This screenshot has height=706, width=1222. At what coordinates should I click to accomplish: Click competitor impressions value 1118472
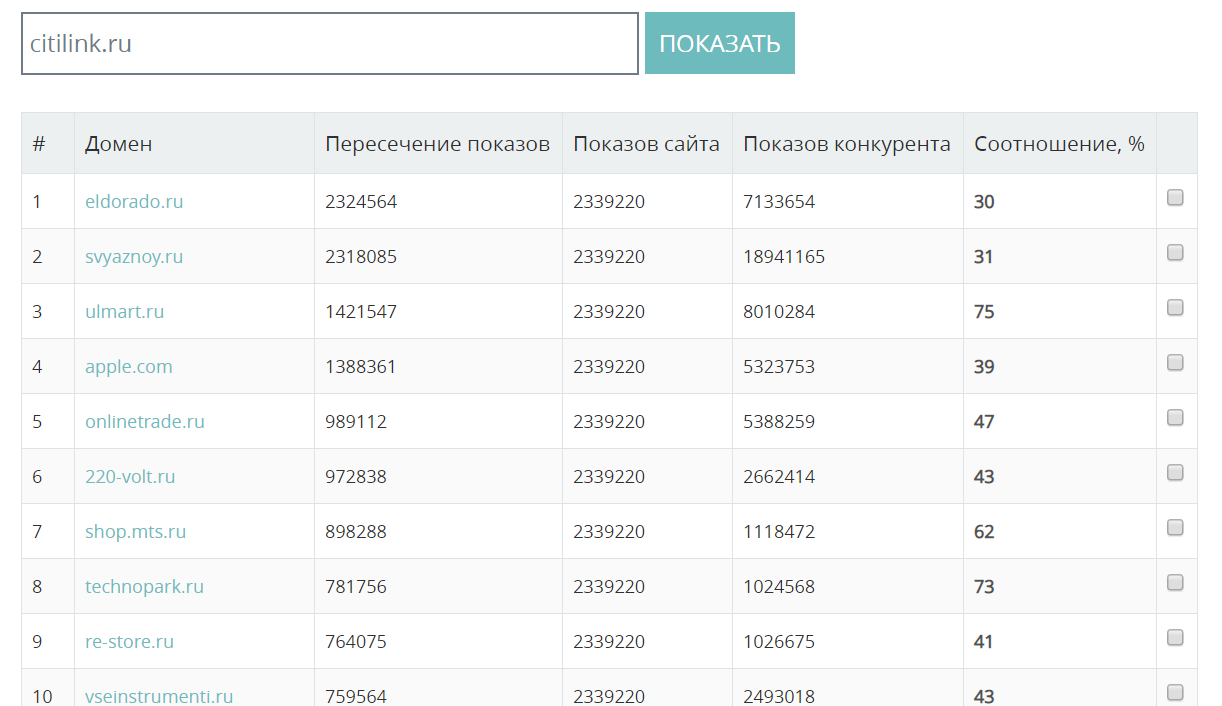[x=779, y=531]
